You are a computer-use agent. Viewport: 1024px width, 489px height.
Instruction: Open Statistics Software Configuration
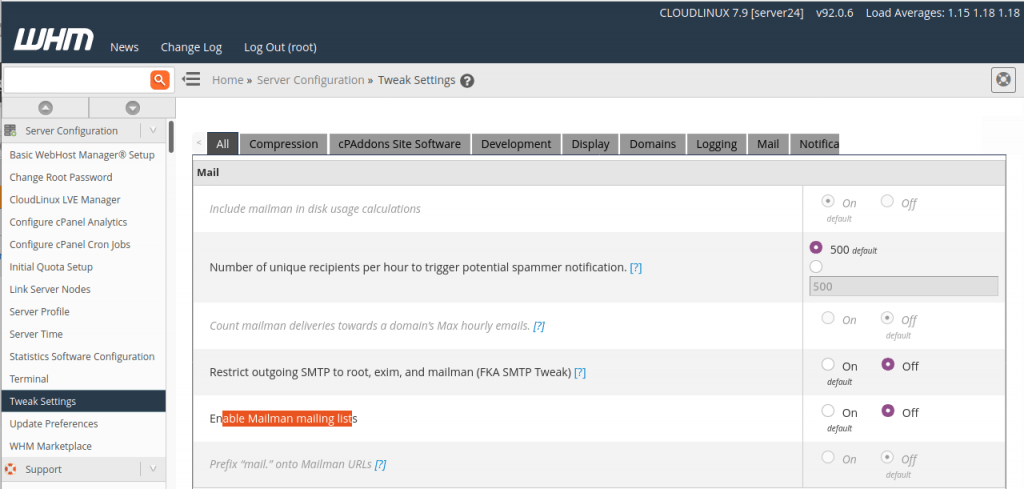[x=82, y=356]
